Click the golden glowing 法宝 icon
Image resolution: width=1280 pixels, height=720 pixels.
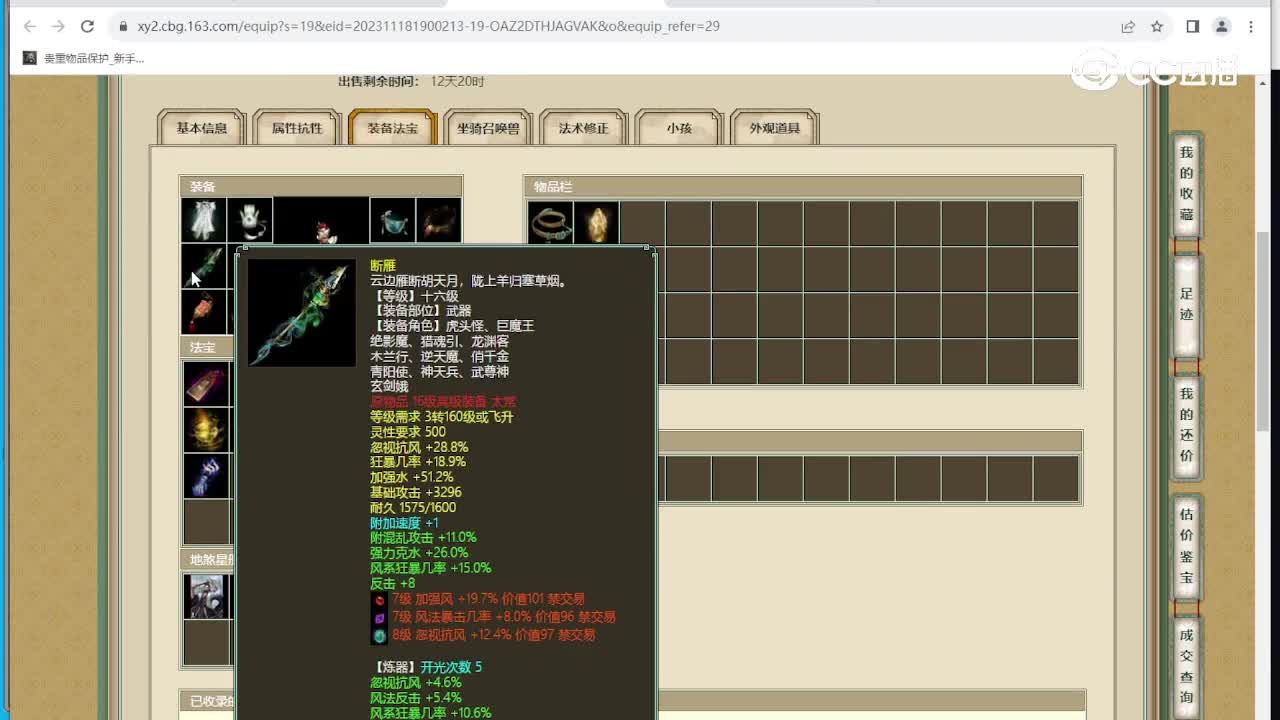tap(206, 429)
